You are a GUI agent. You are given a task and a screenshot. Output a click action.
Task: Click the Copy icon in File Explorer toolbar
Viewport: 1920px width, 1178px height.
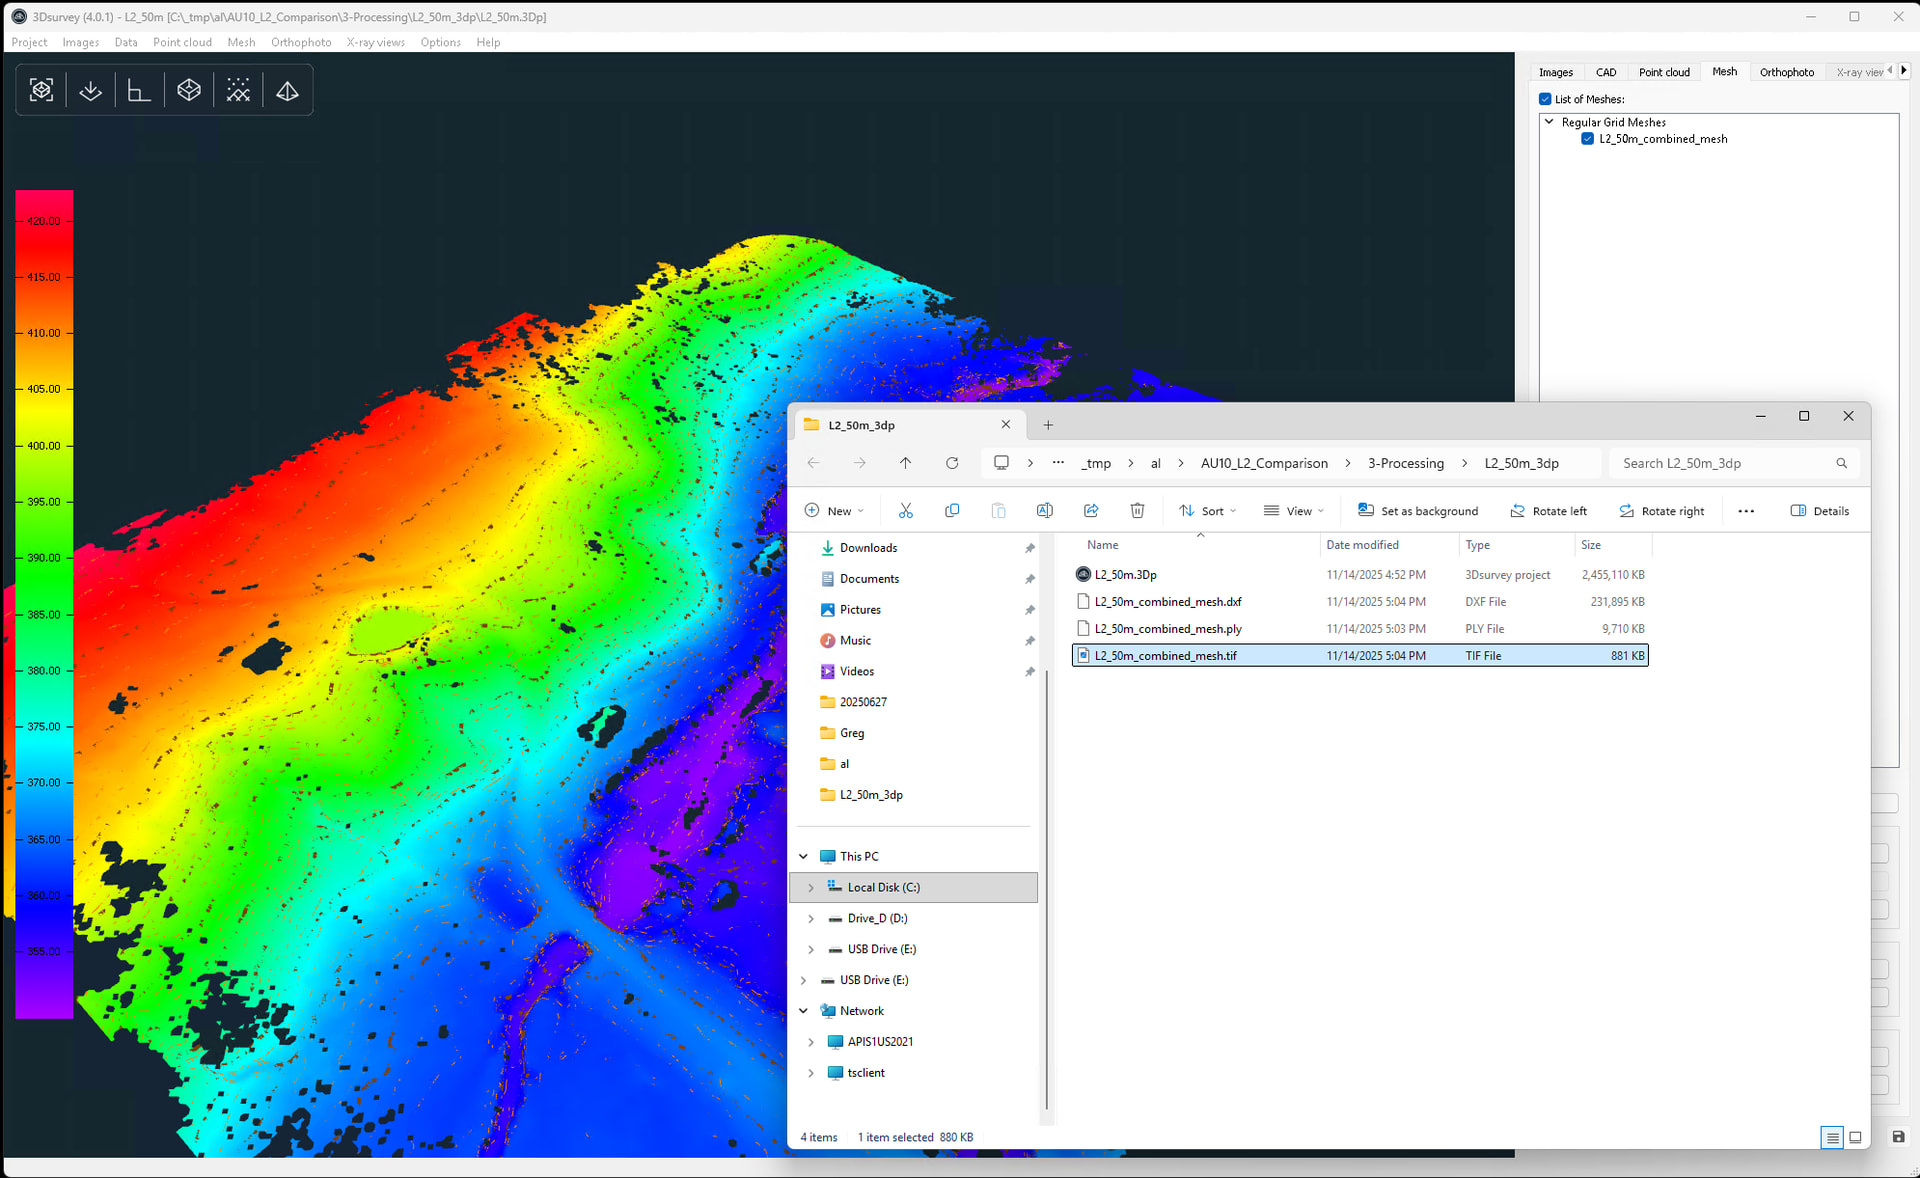[952, 510]
